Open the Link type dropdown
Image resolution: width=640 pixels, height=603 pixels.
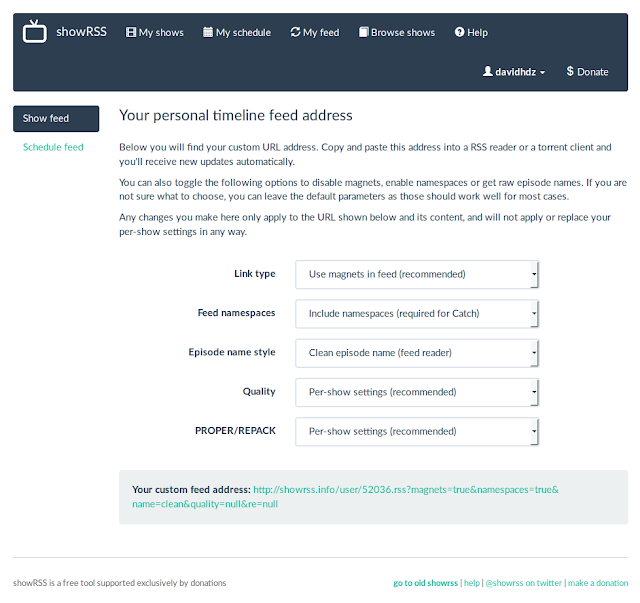[x=417, y=274]
